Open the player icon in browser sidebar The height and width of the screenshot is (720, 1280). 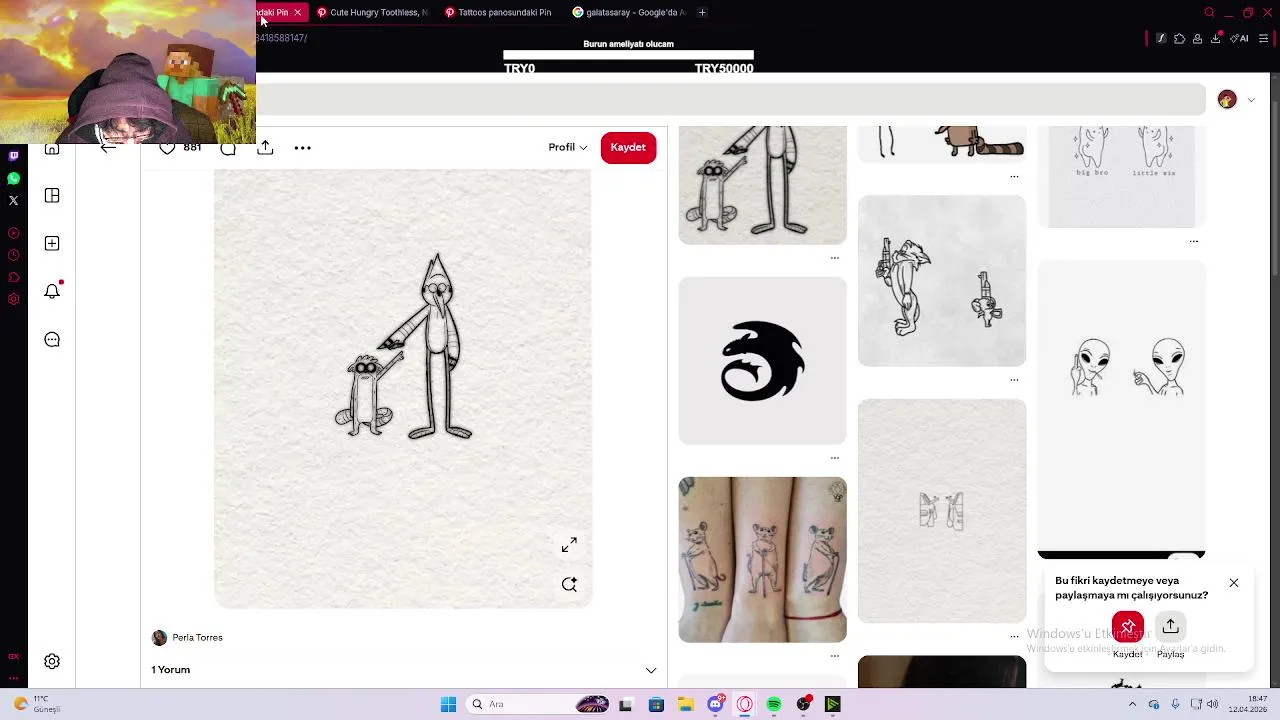[13, 233]
